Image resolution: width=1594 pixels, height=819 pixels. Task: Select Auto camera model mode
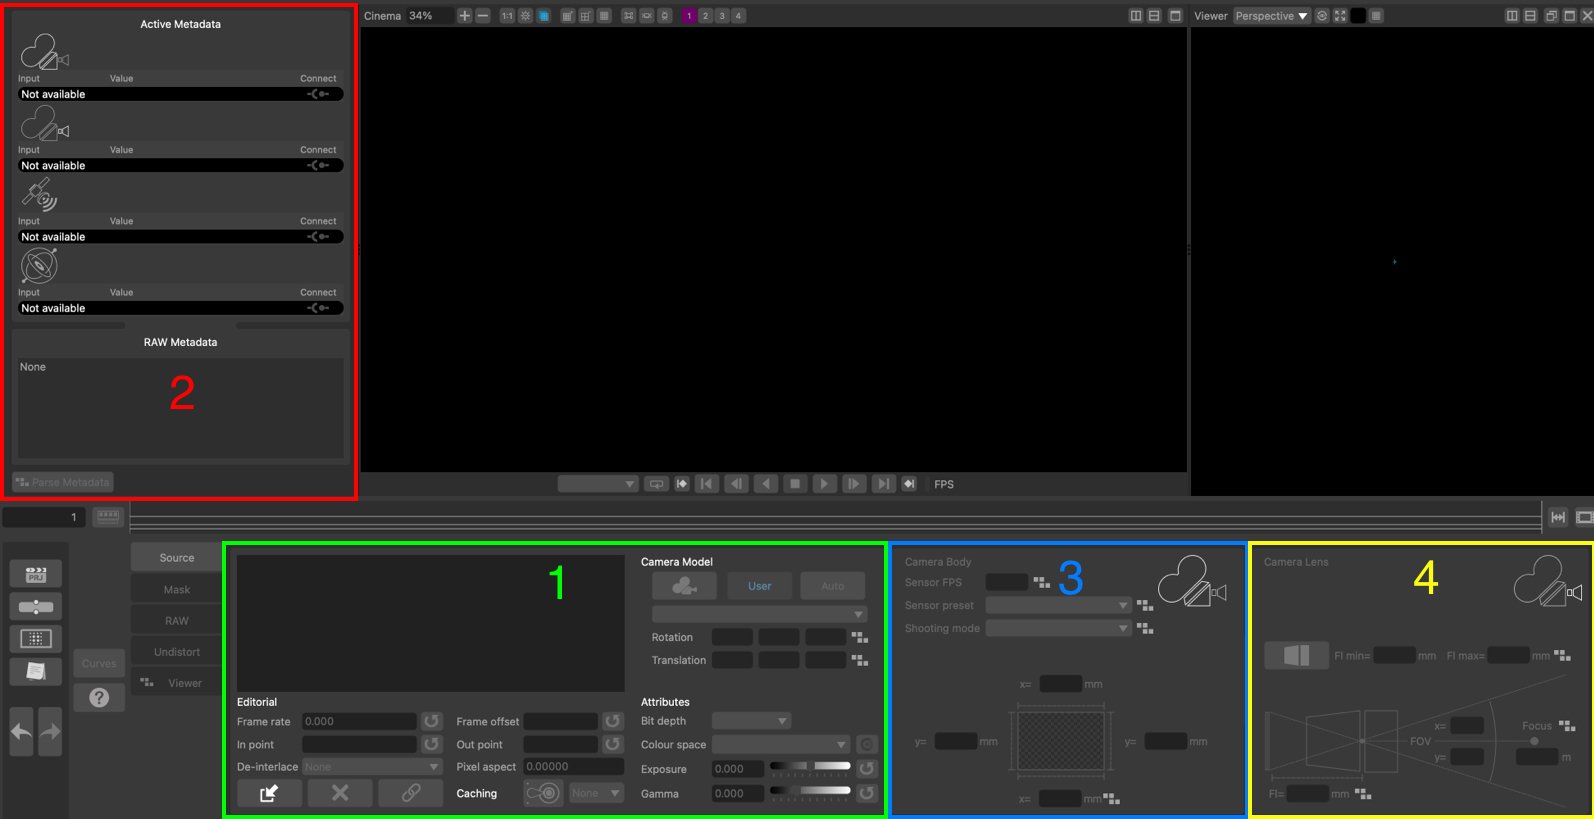pyautogui.click(x=833, y=586)
